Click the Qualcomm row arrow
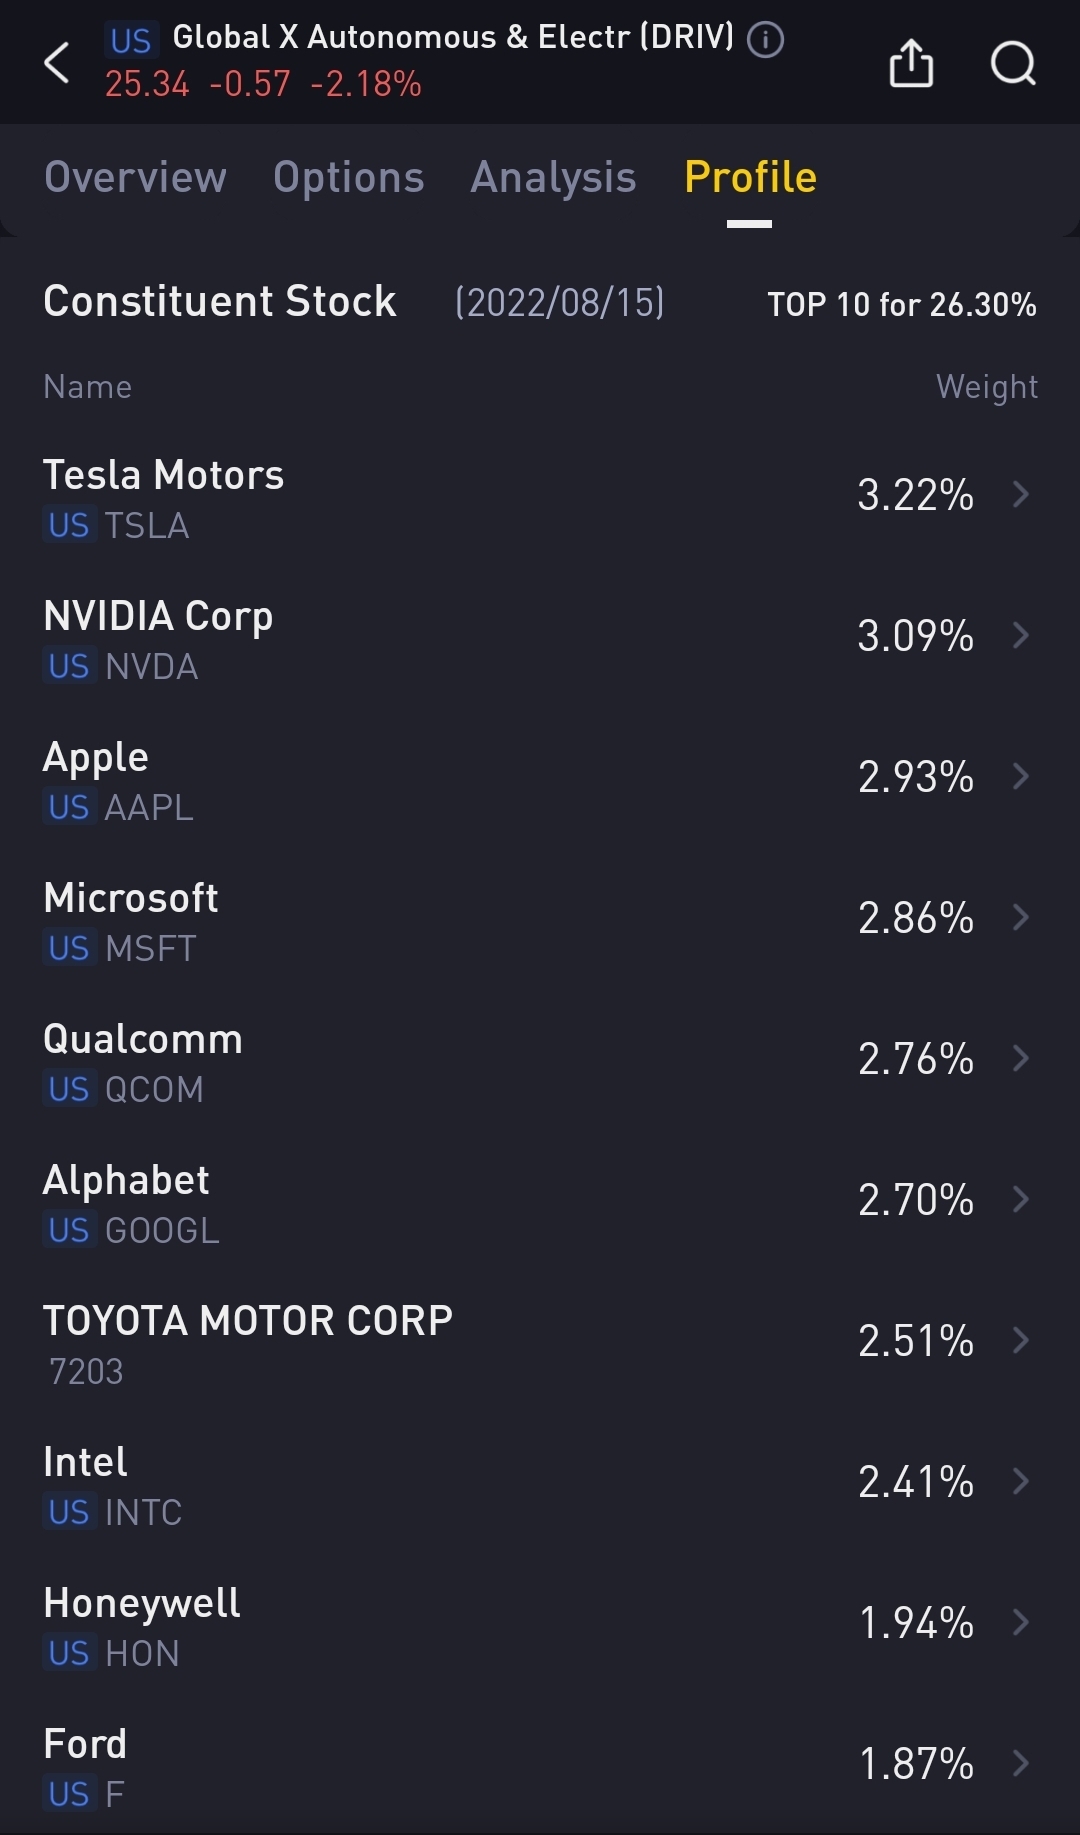Image resolution: width=1080 pixels, height=1835 pixels. click(x=1021, y=1058)
